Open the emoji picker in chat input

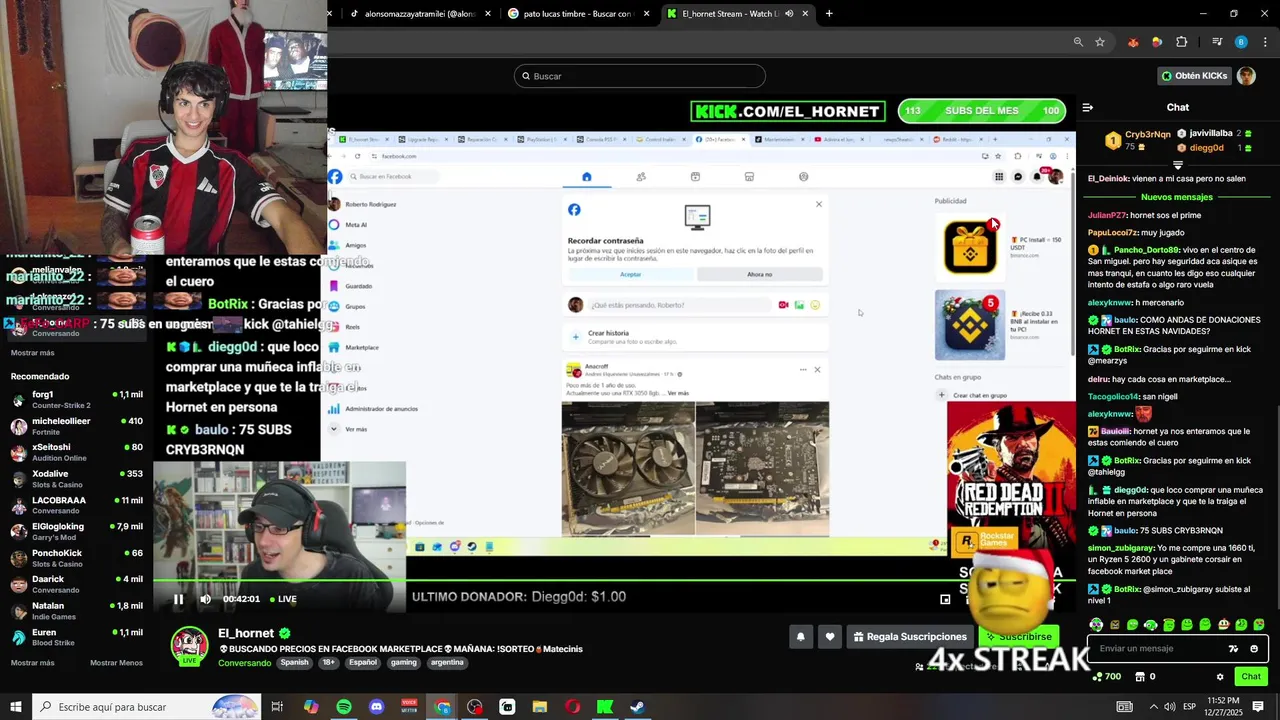click(x=1254, y=648)
